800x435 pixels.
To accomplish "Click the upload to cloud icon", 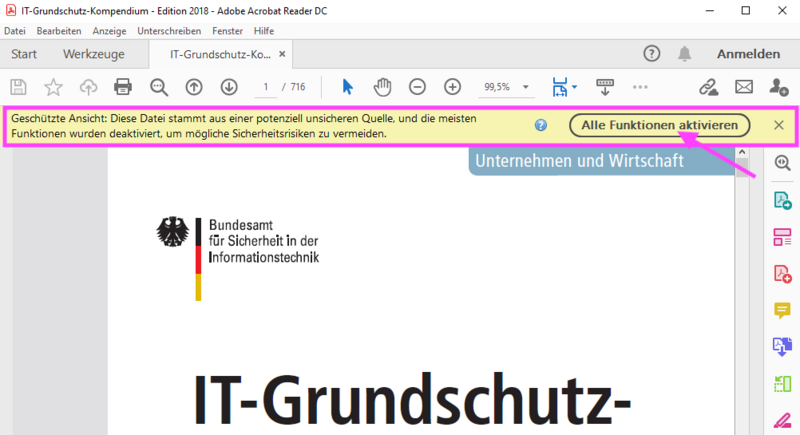I will (88, 87).
